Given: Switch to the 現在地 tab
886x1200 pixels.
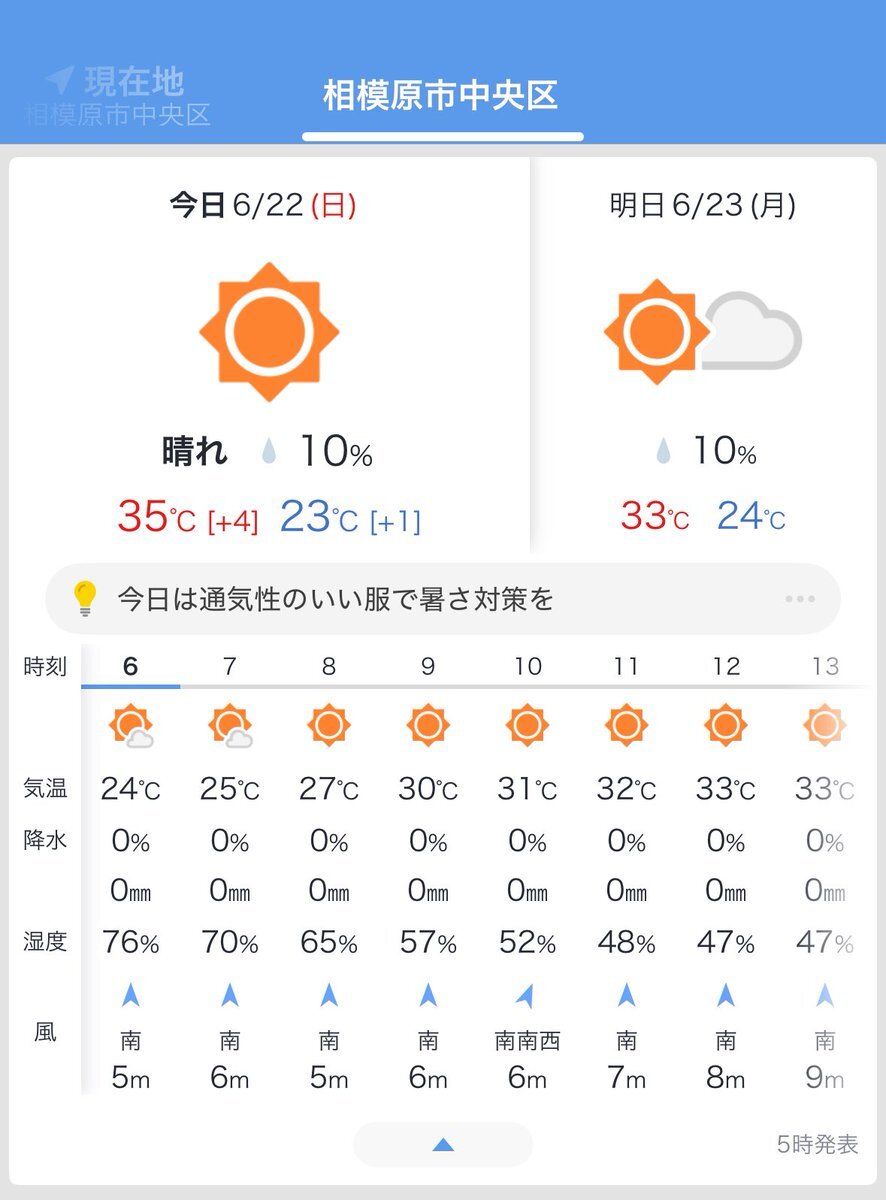Looking at the screenshot, I should pyautogui.click(x=118, y=96).
